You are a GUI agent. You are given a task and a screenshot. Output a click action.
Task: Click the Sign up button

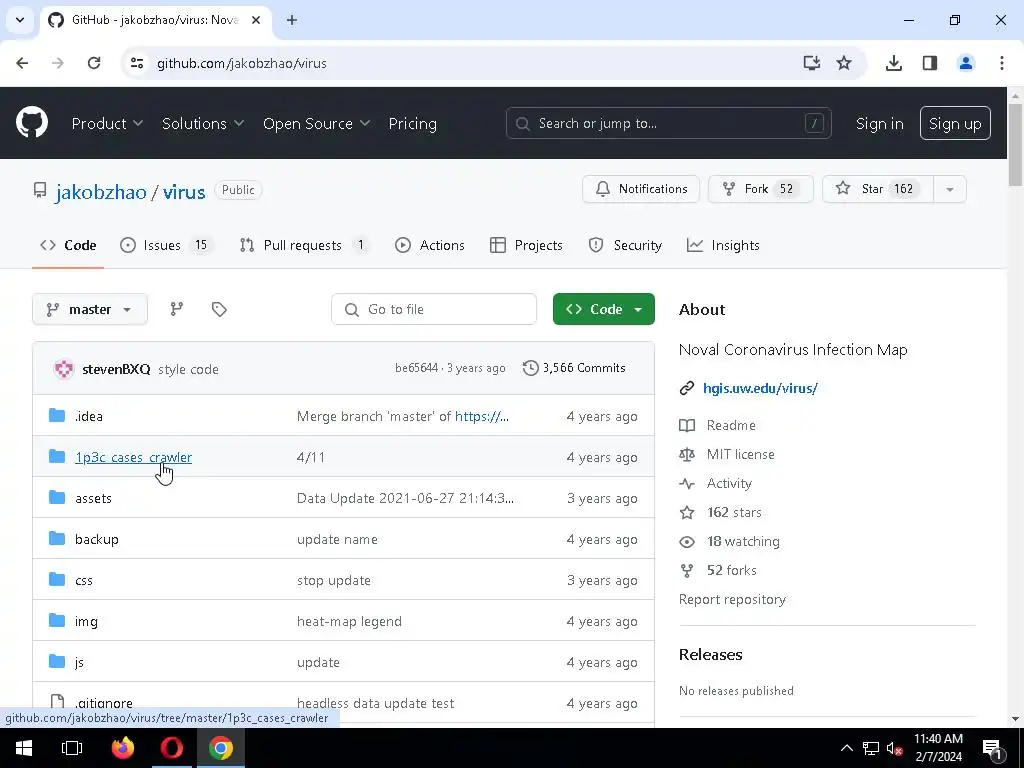[955, 123]
